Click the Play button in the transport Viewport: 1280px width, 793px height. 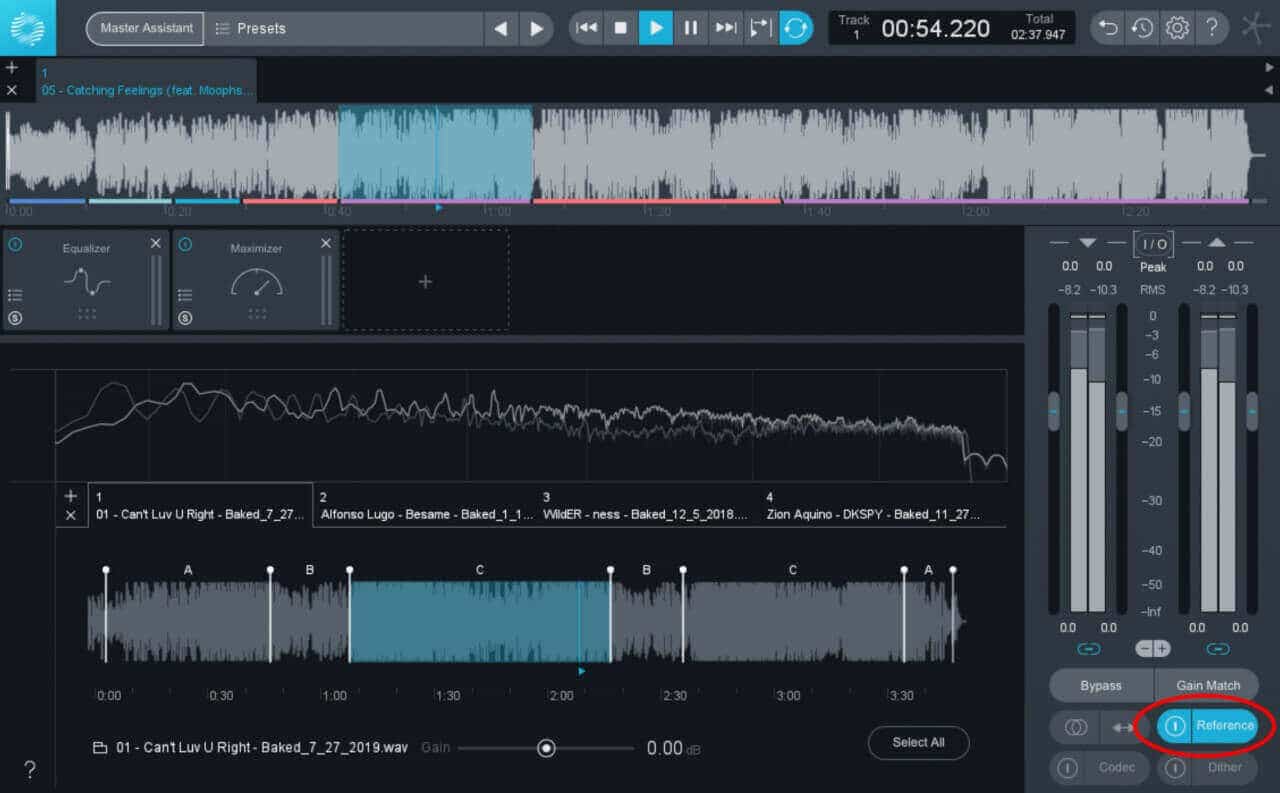pyautogui.click(x=656, y=28)
